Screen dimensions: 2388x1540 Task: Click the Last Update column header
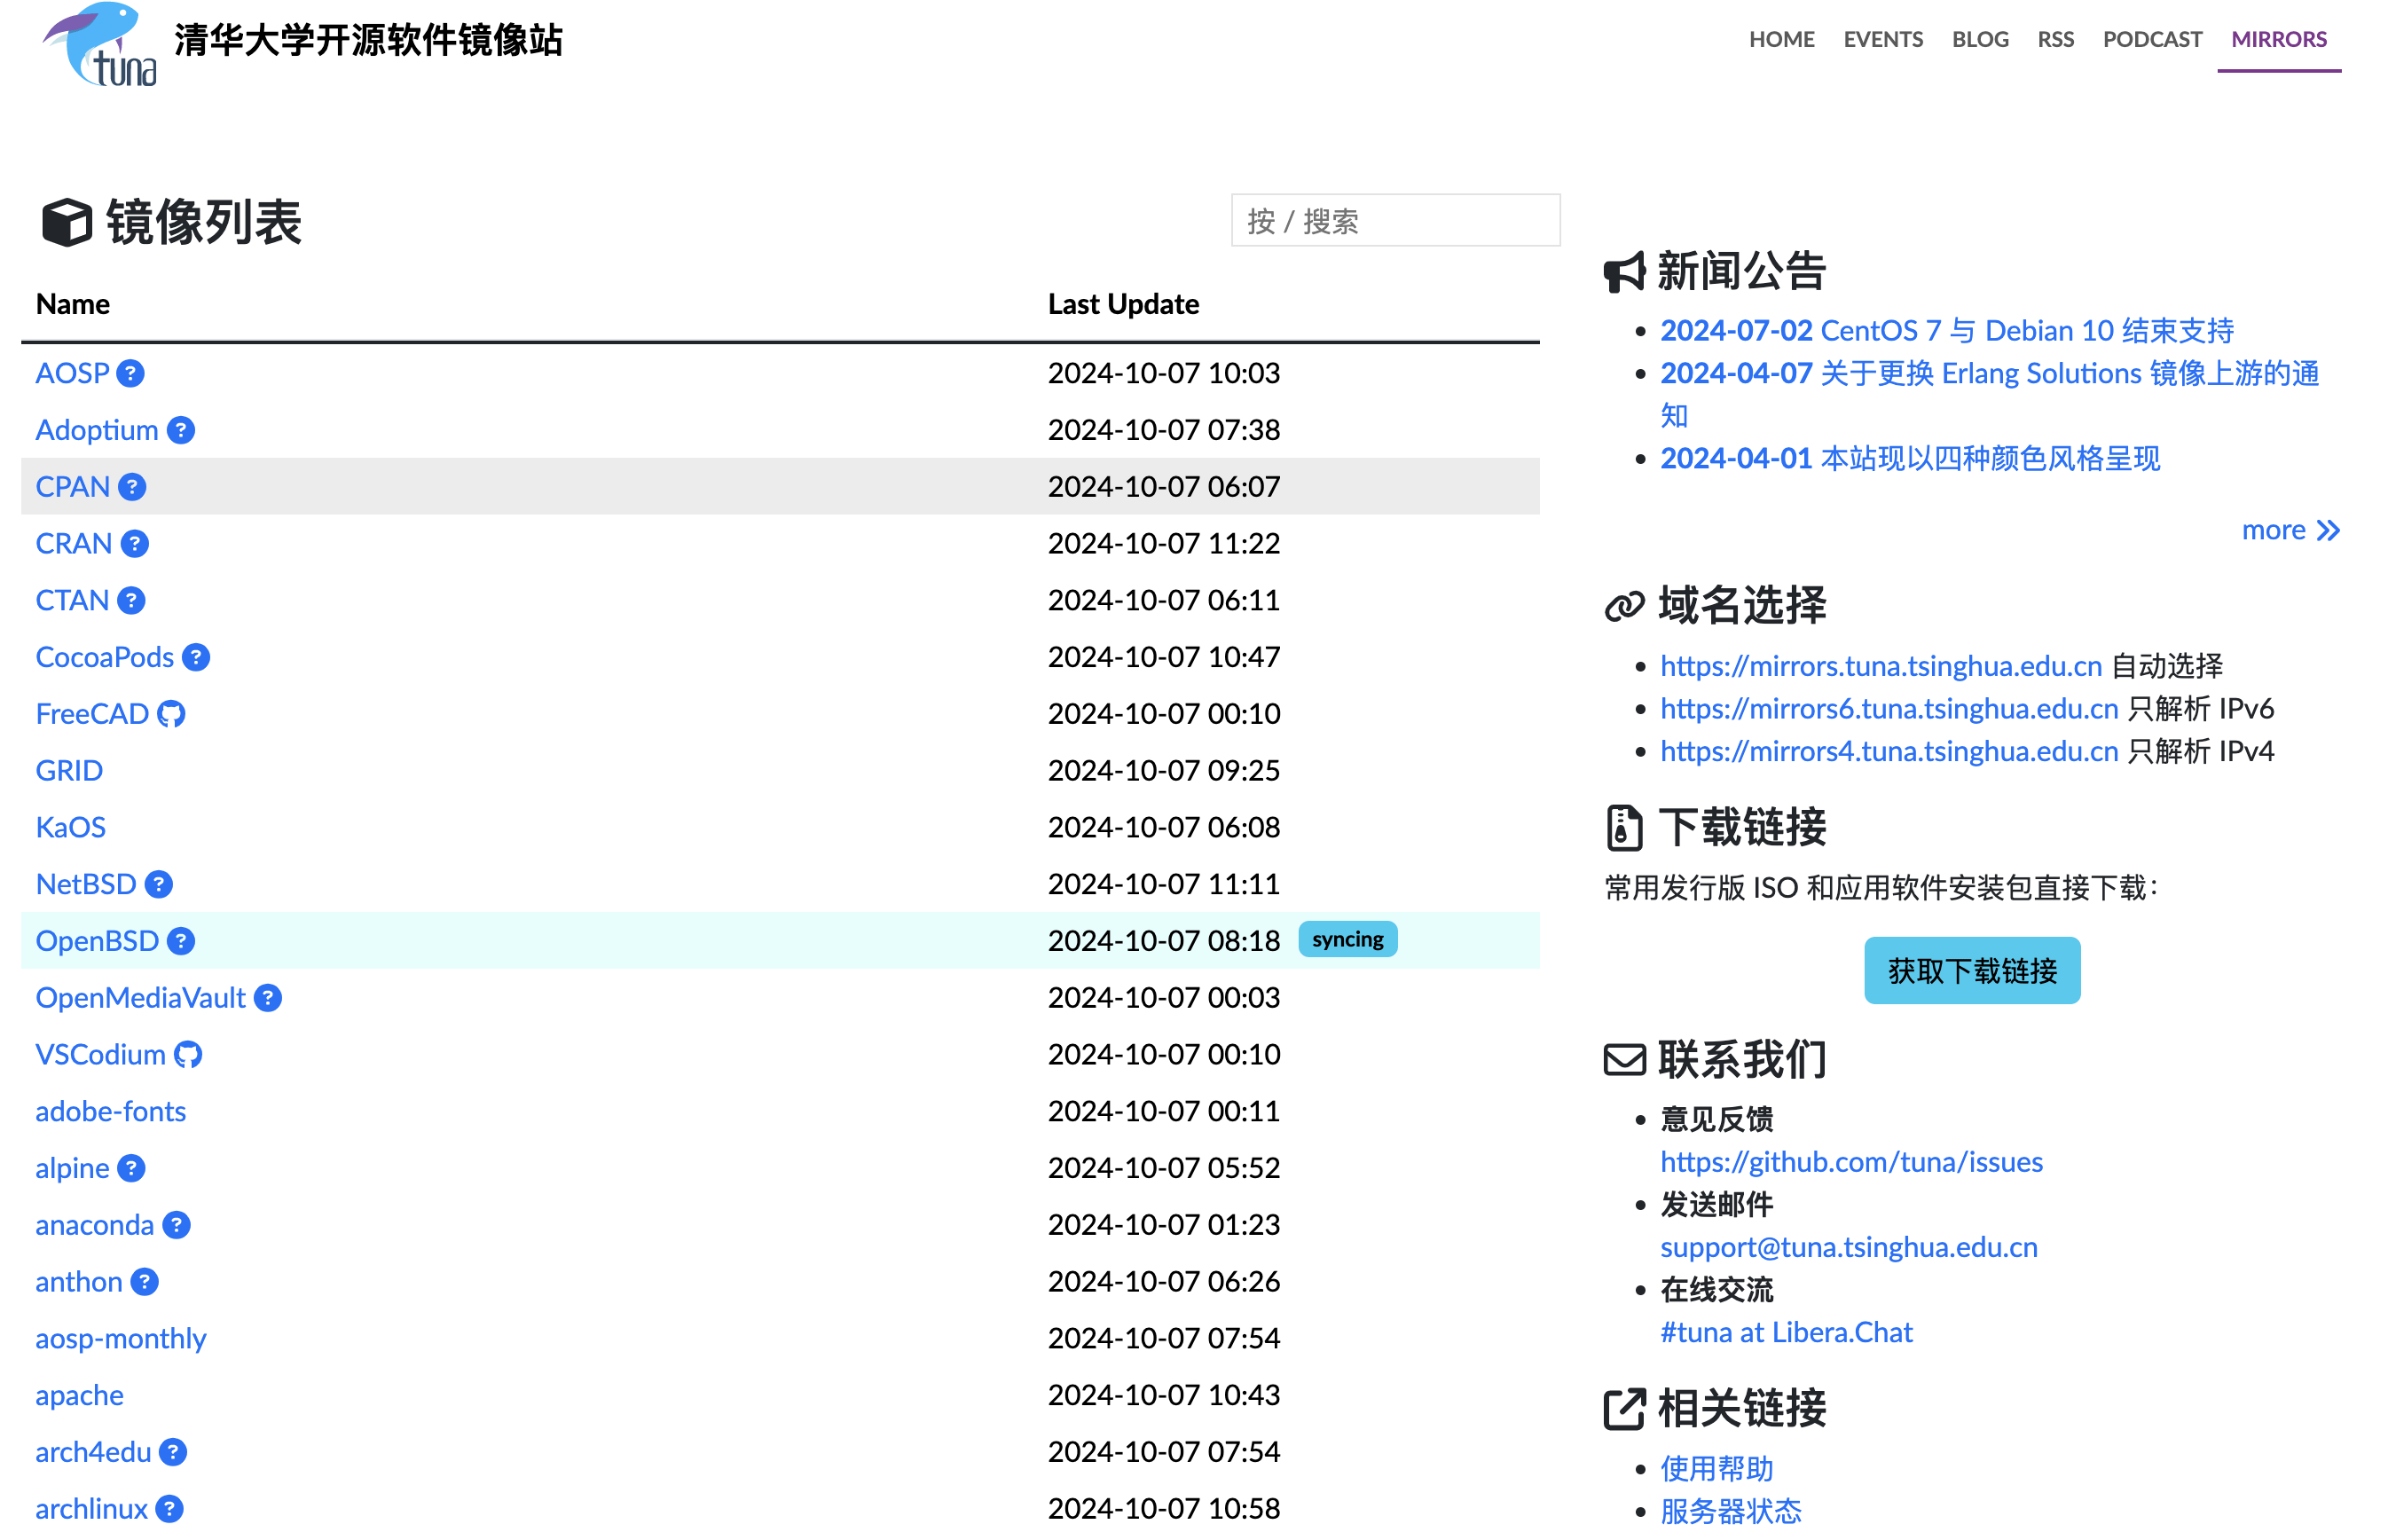(x=1123, y=304)
